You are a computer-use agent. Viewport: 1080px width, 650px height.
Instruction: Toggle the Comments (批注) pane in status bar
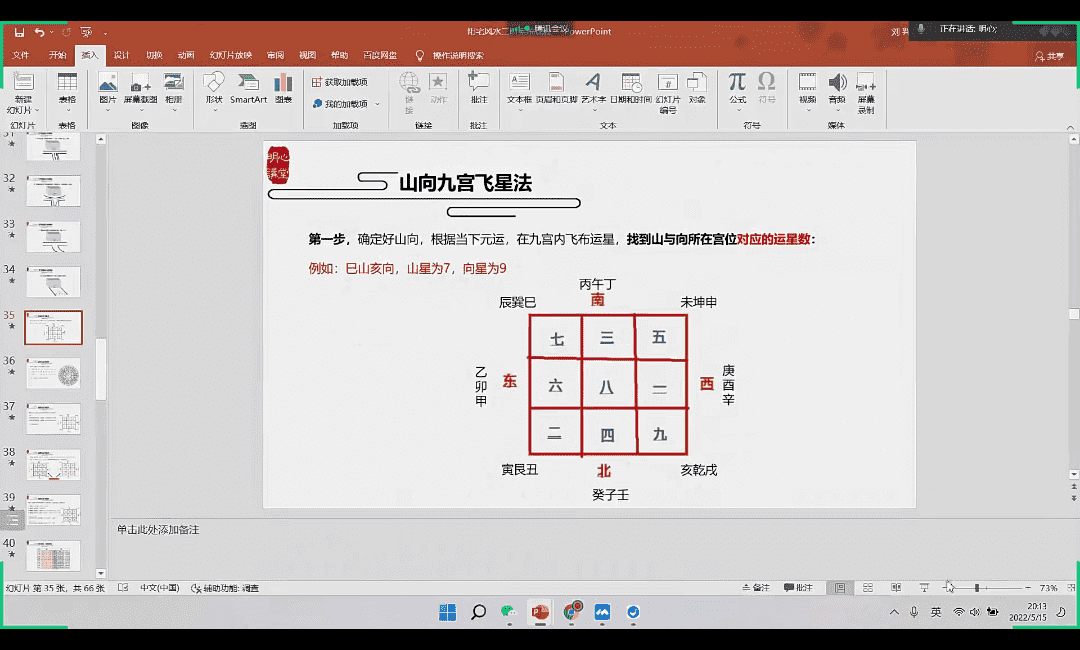pyautogui.click(x=798, y=588)
